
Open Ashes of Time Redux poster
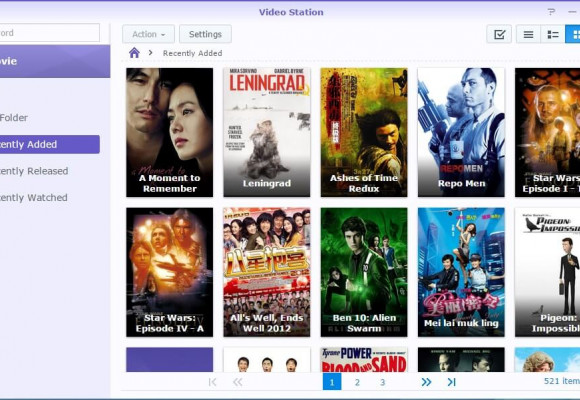pos(364,132)
